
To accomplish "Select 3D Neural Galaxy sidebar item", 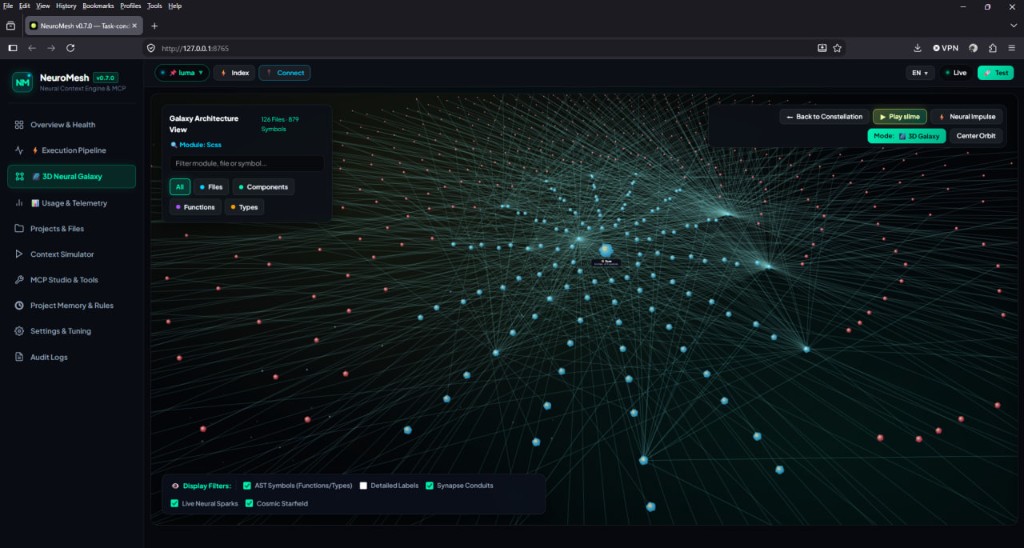I will tap(72, 176).
